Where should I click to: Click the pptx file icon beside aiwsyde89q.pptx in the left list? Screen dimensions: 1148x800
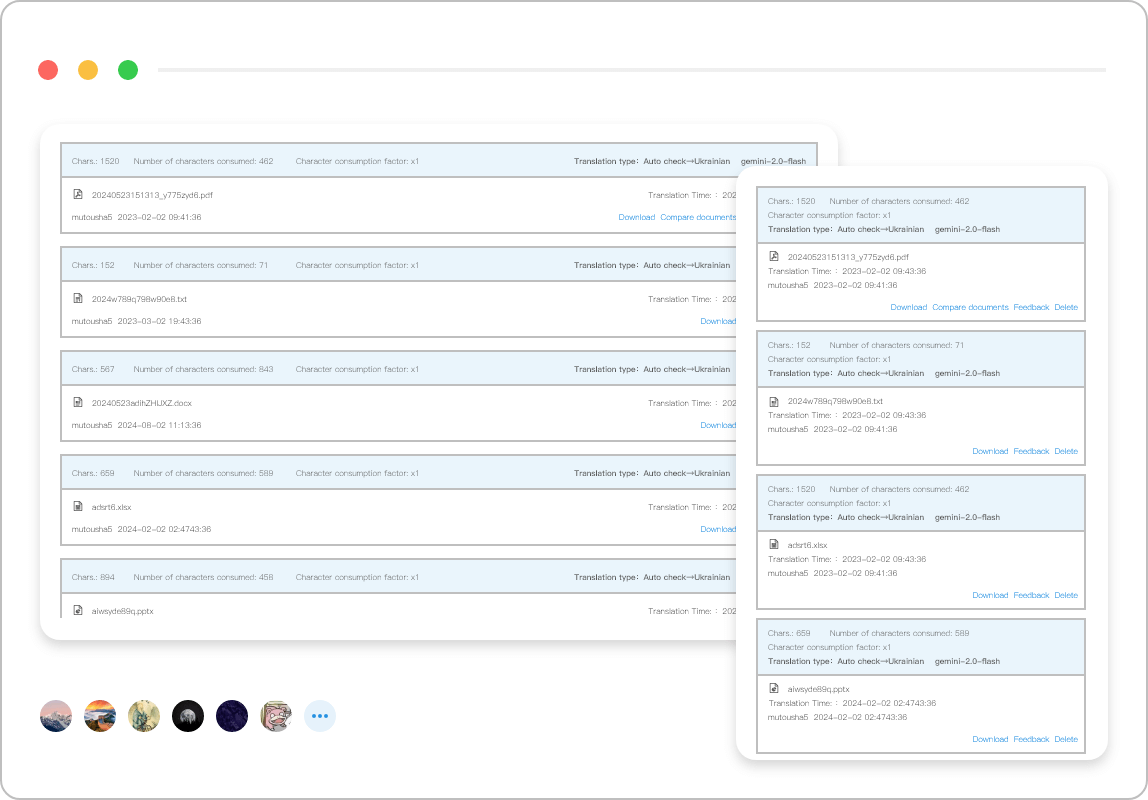78,610
